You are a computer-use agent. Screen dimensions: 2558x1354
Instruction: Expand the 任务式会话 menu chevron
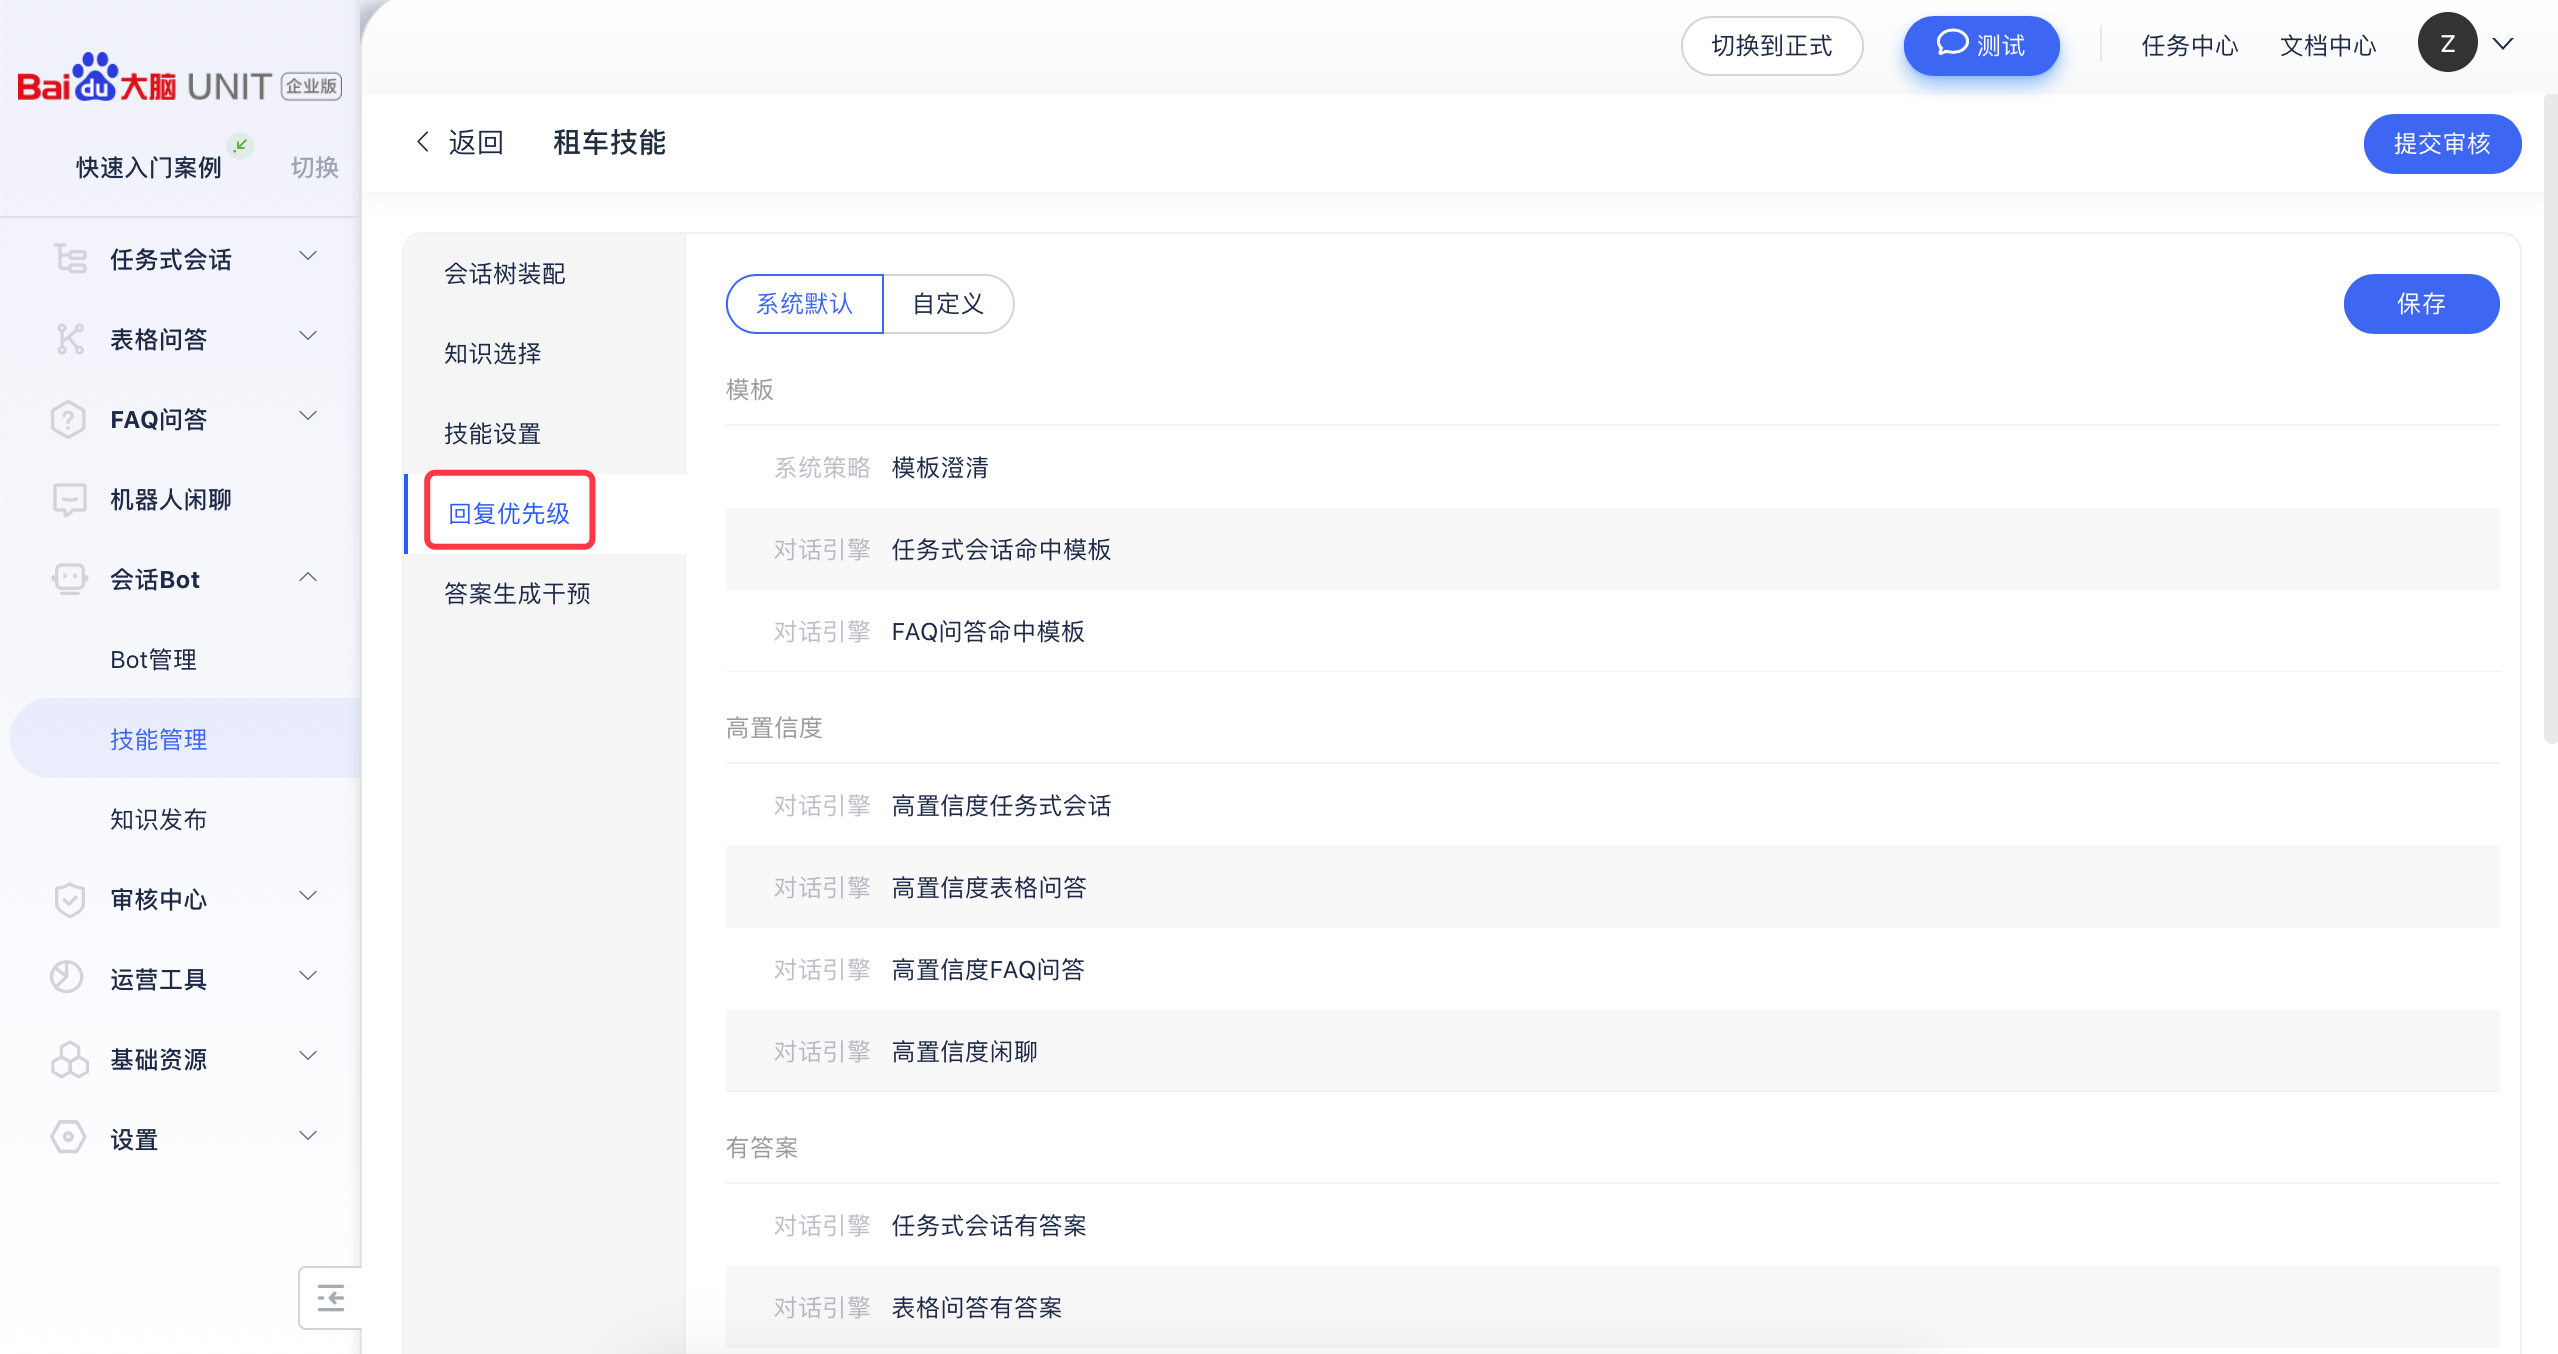pyautogui.click(x=309, y=257)
